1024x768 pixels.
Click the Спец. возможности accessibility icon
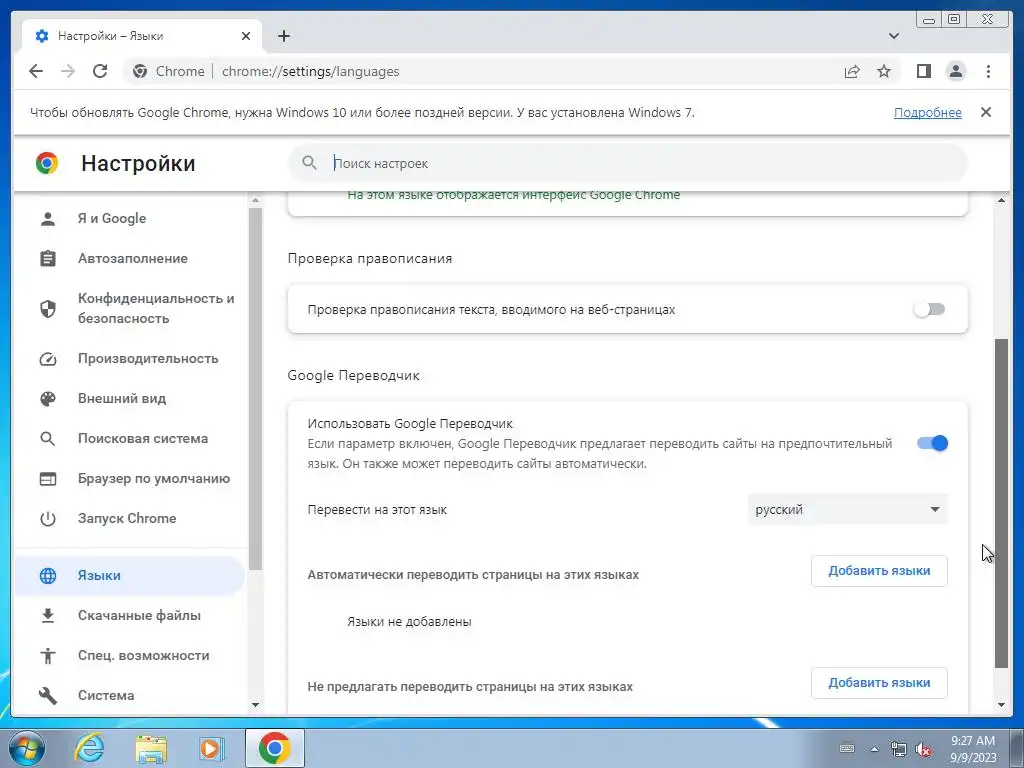tap(48, 655)
